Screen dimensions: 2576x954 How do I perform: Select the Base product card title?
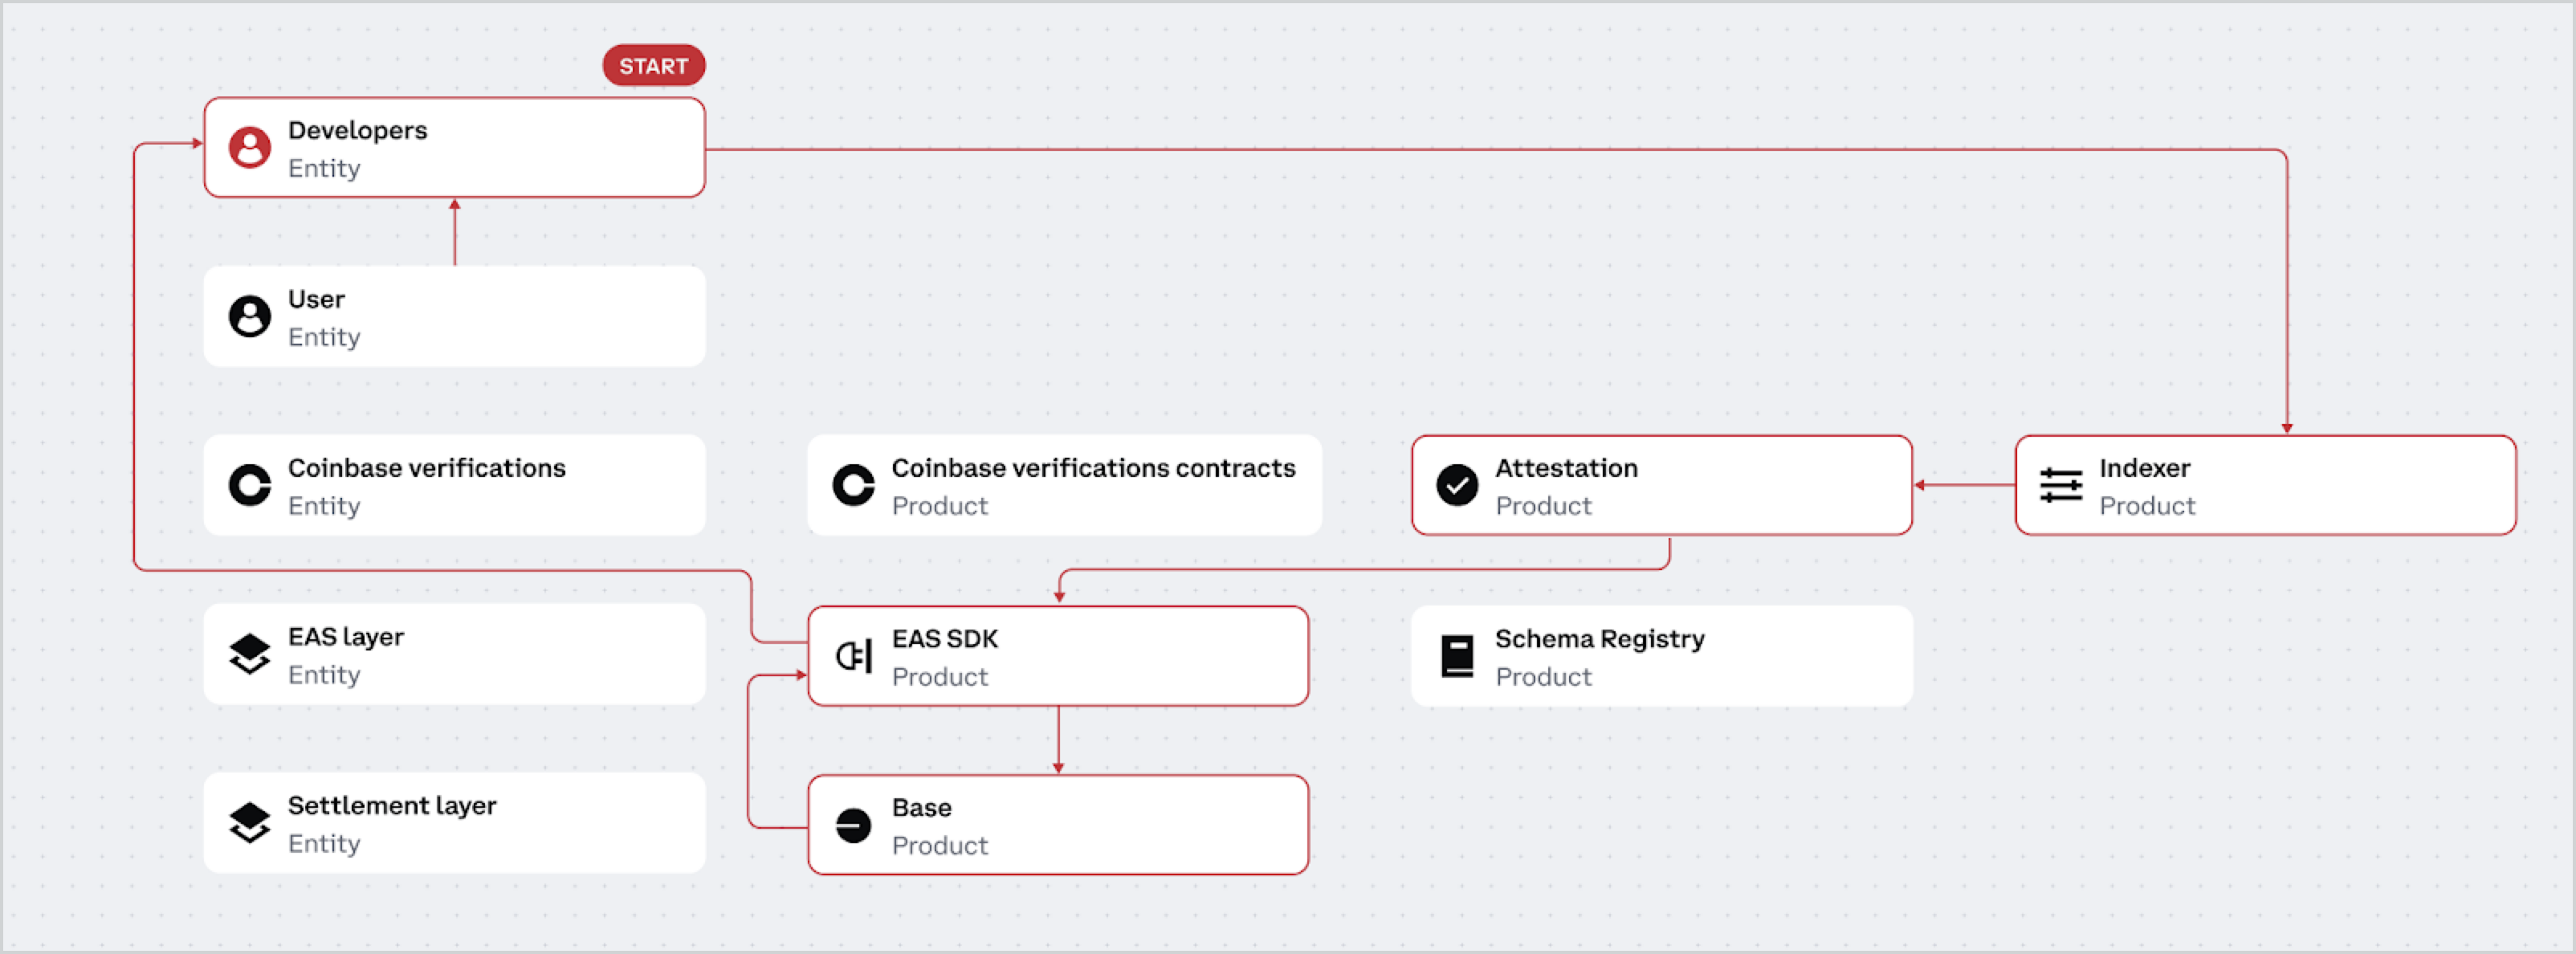(921, 808)
